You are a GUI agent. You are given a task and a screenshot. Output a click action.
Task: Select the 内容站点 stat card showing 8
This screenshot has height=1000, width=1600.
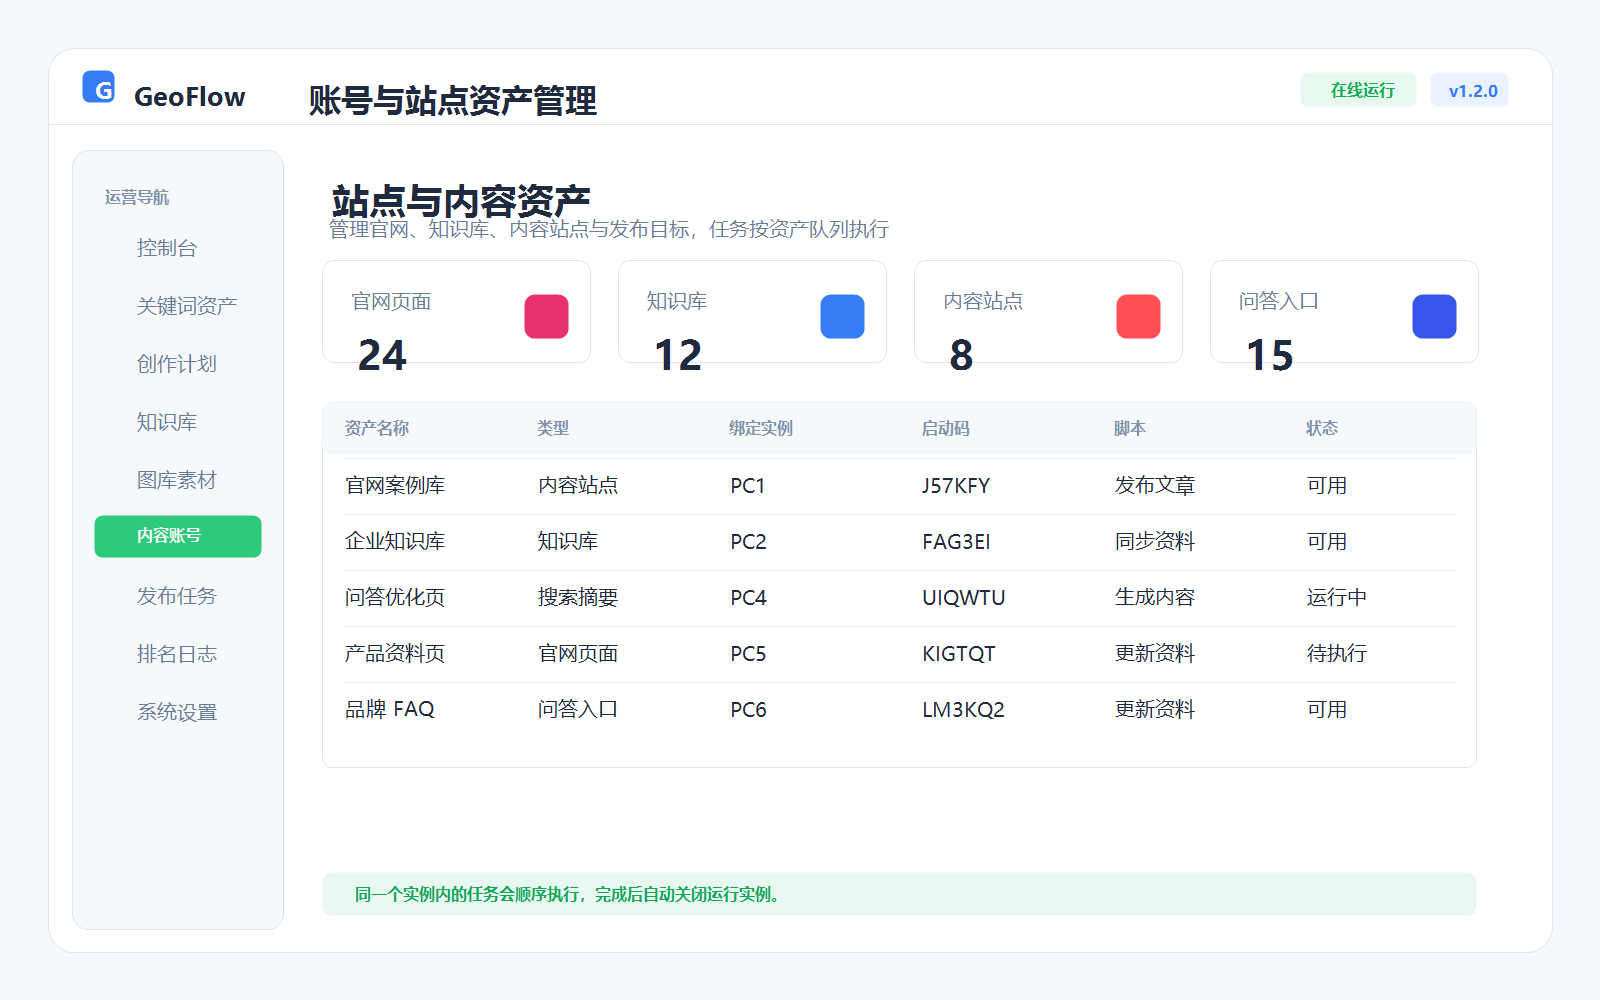(x=1048, y=312)
